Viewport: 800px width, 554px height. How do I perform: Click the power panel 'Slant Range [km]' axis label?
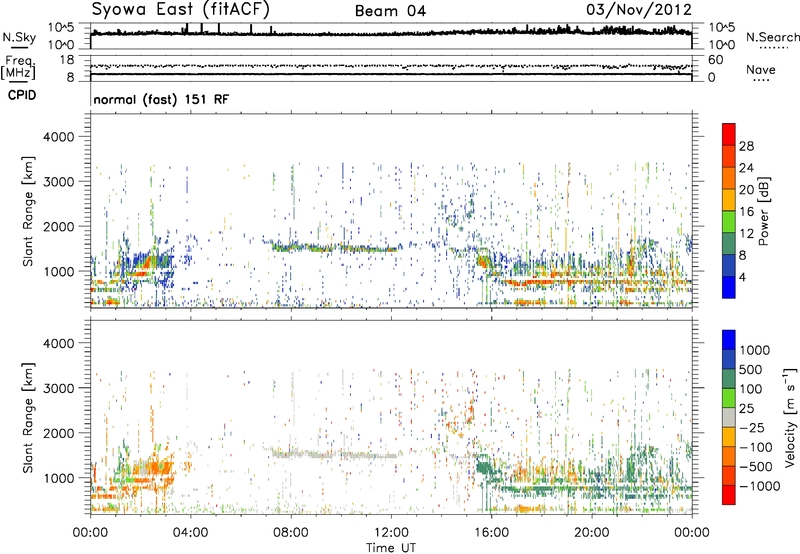click(x=28, y=211)
